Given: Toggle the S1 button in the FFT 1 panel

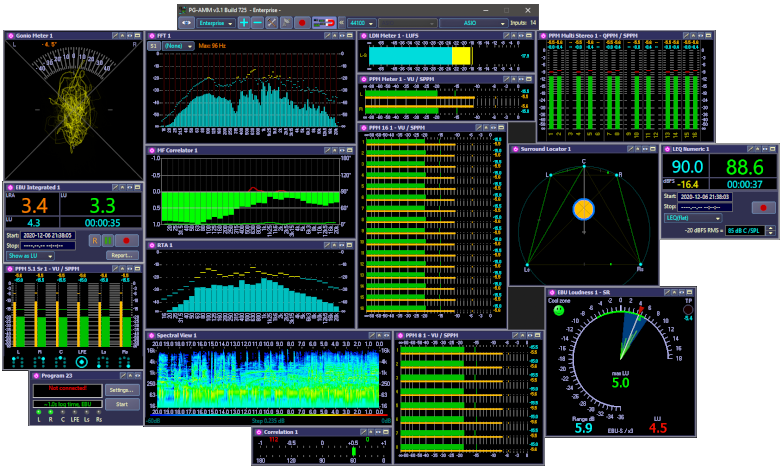Looking at the screenshot, I should [153, 46].
